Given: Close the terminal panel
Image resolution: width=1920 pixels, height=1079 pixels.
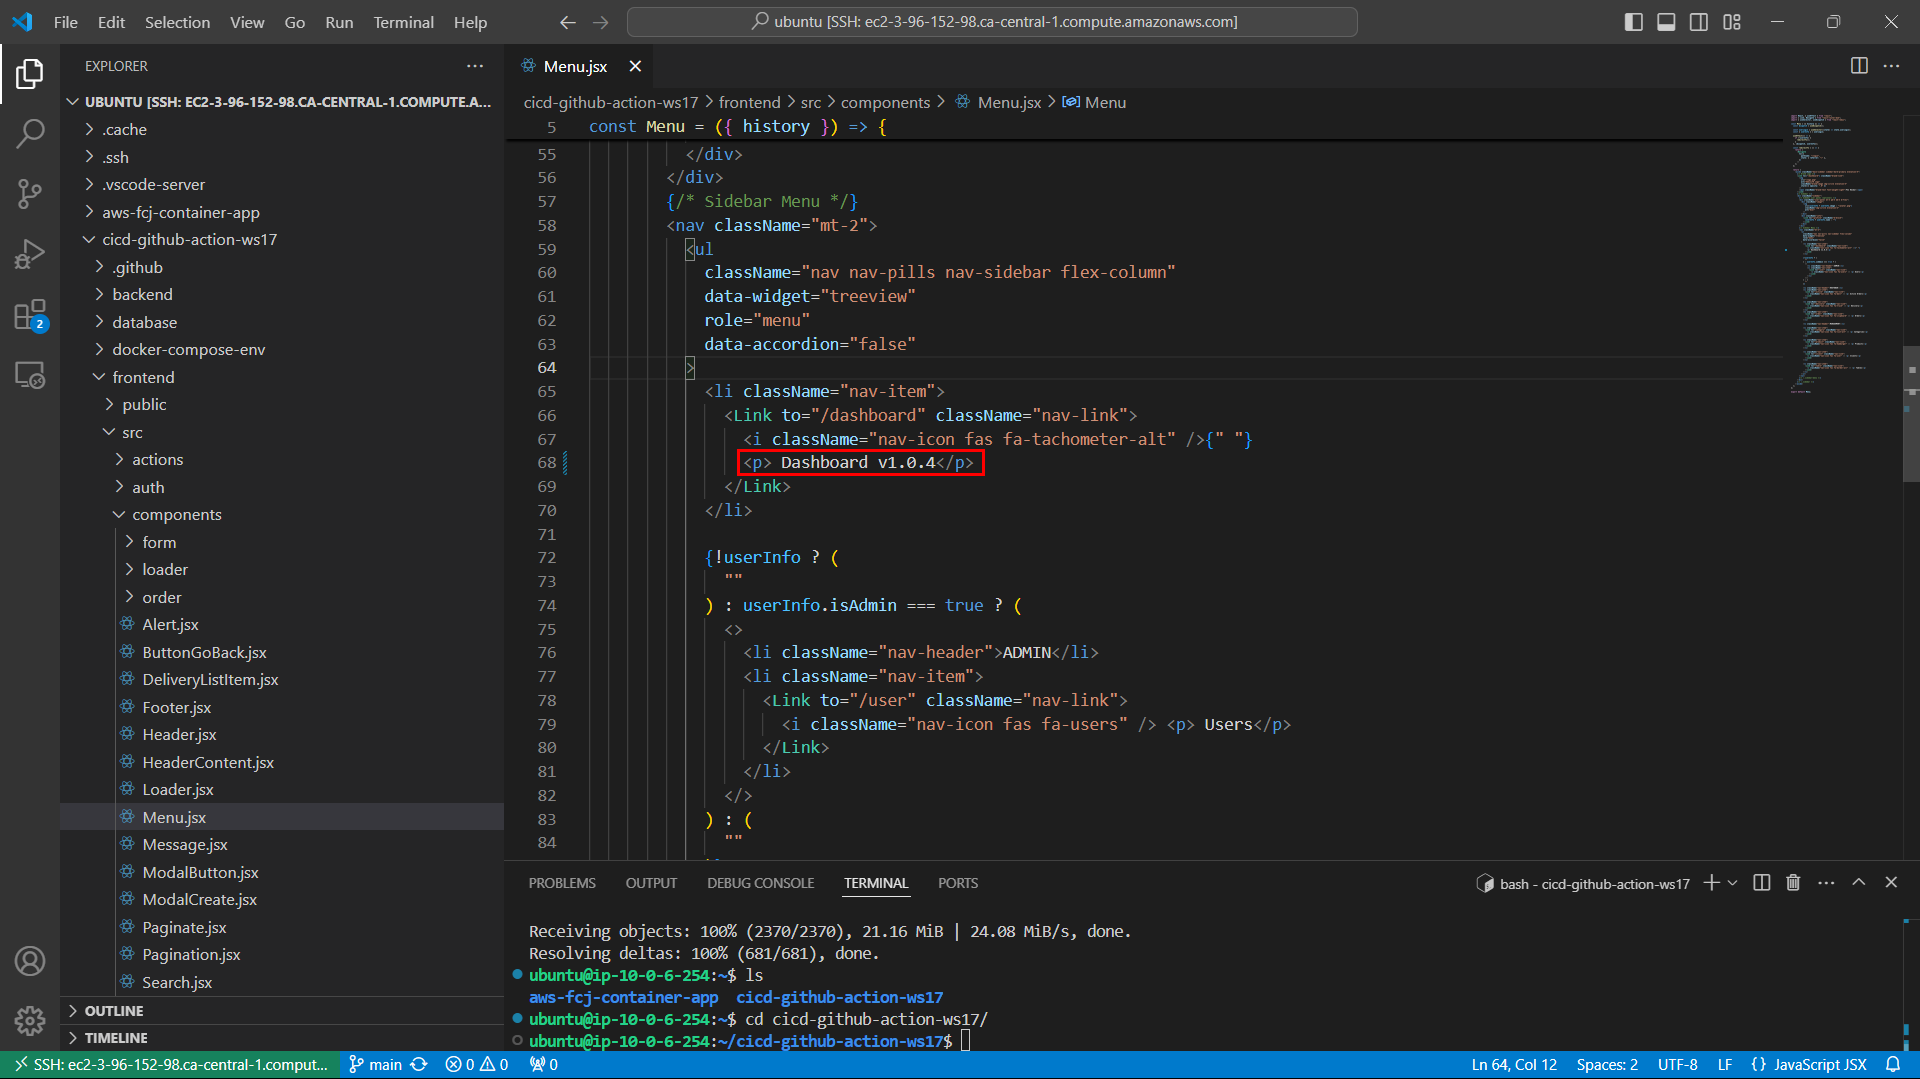Looking at the screenshot, I should (x=1891, y=883).
